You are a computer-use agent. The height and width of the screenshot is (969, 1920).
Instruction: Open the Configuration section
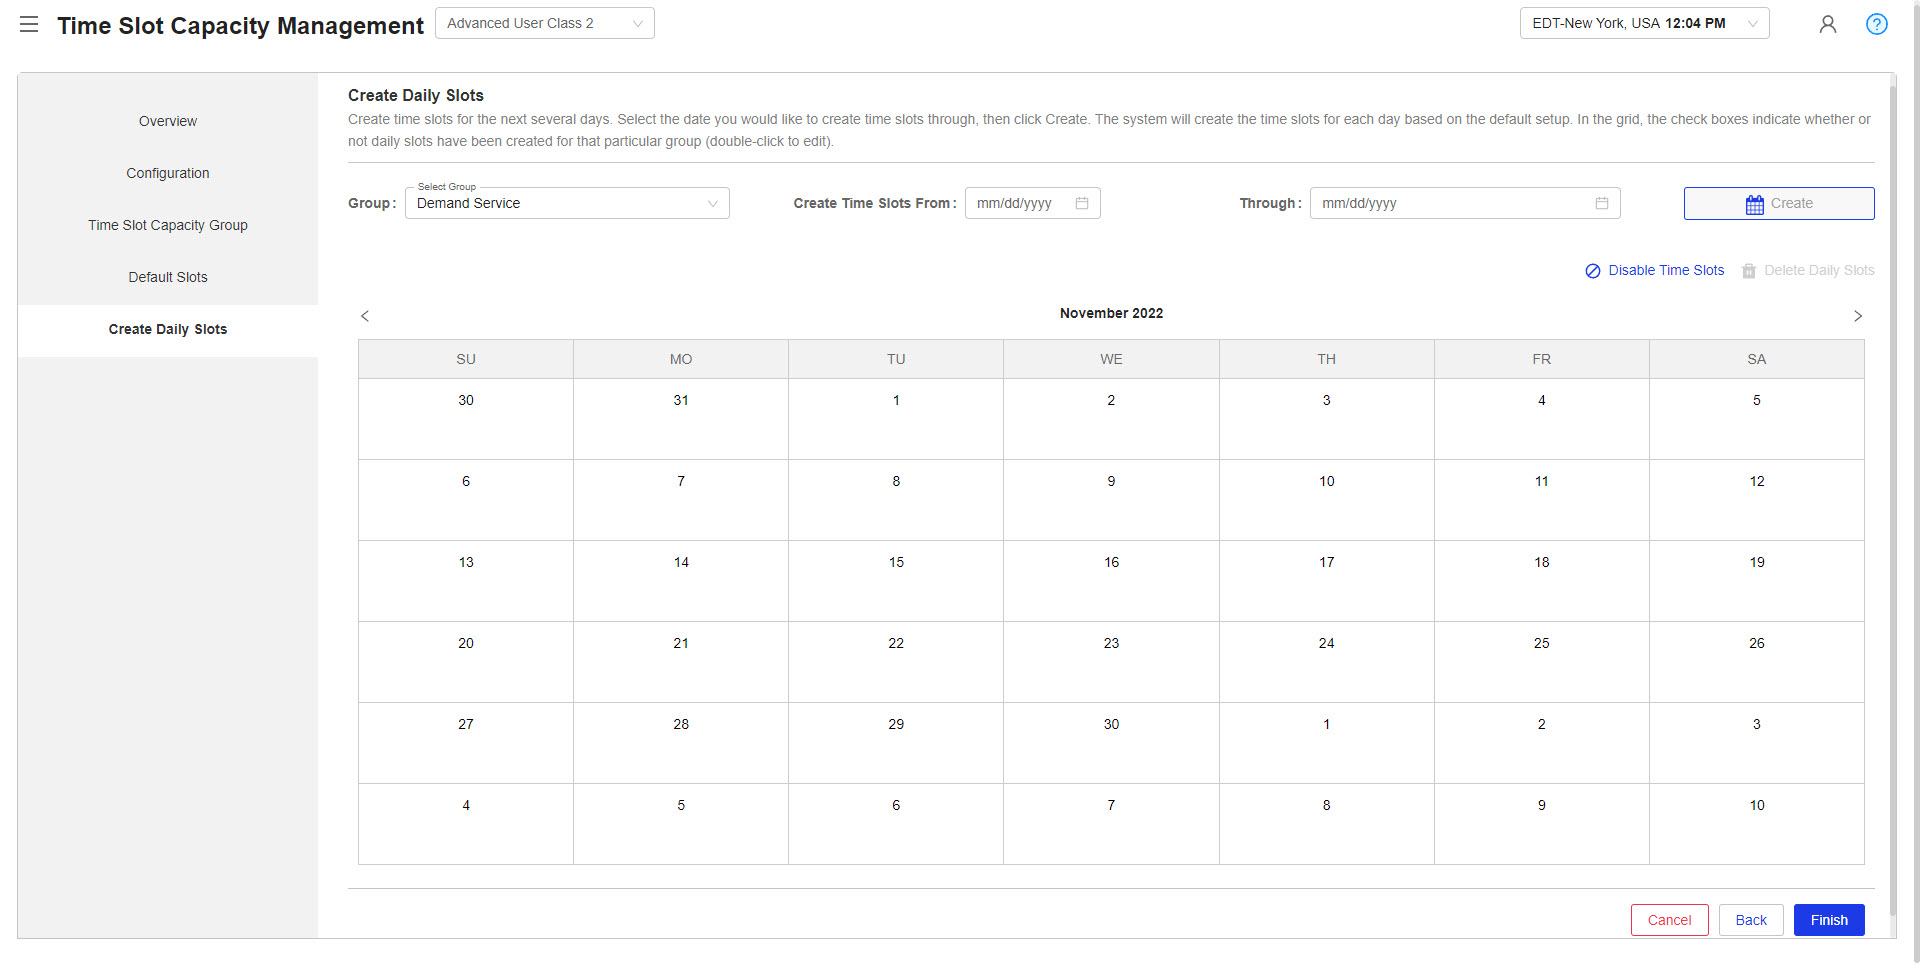167,173
